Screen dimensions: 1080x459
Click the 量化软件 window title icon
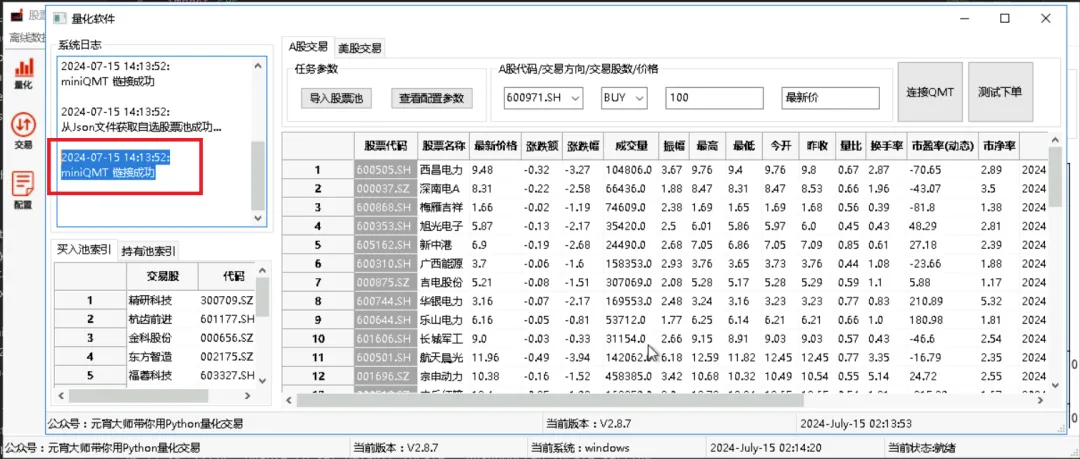(x=59, y=19)
